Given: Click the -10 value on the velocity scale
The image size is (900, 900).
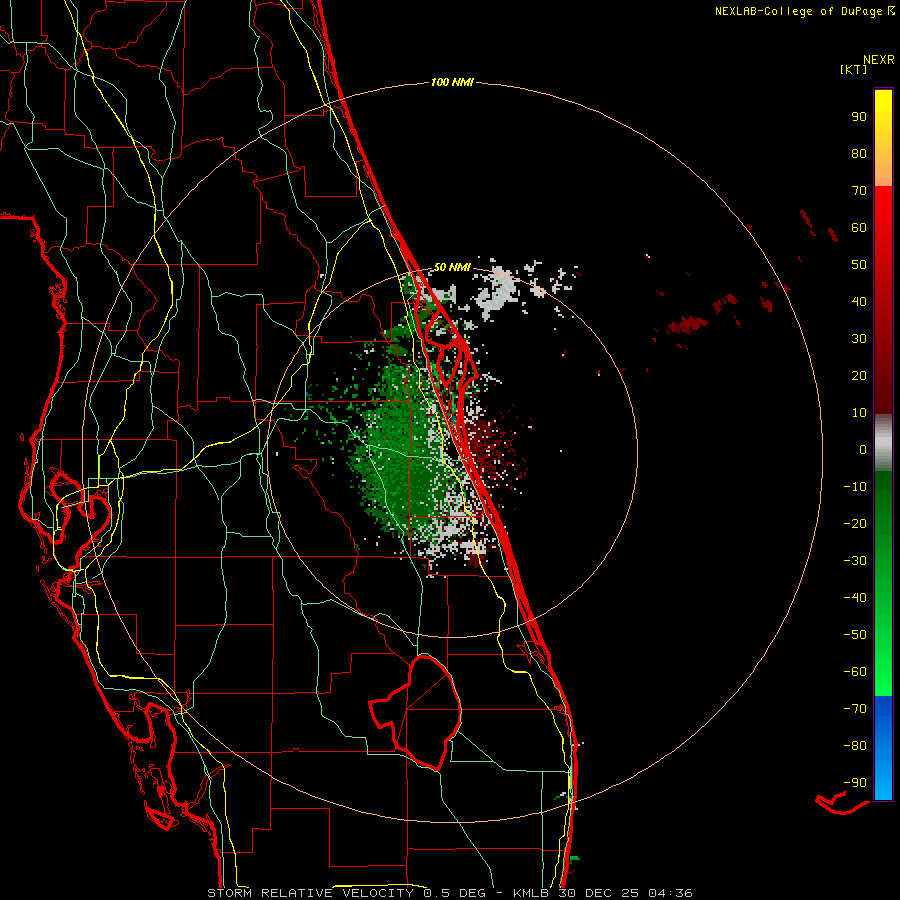Looking at the screenshot, I should point(855,487).
